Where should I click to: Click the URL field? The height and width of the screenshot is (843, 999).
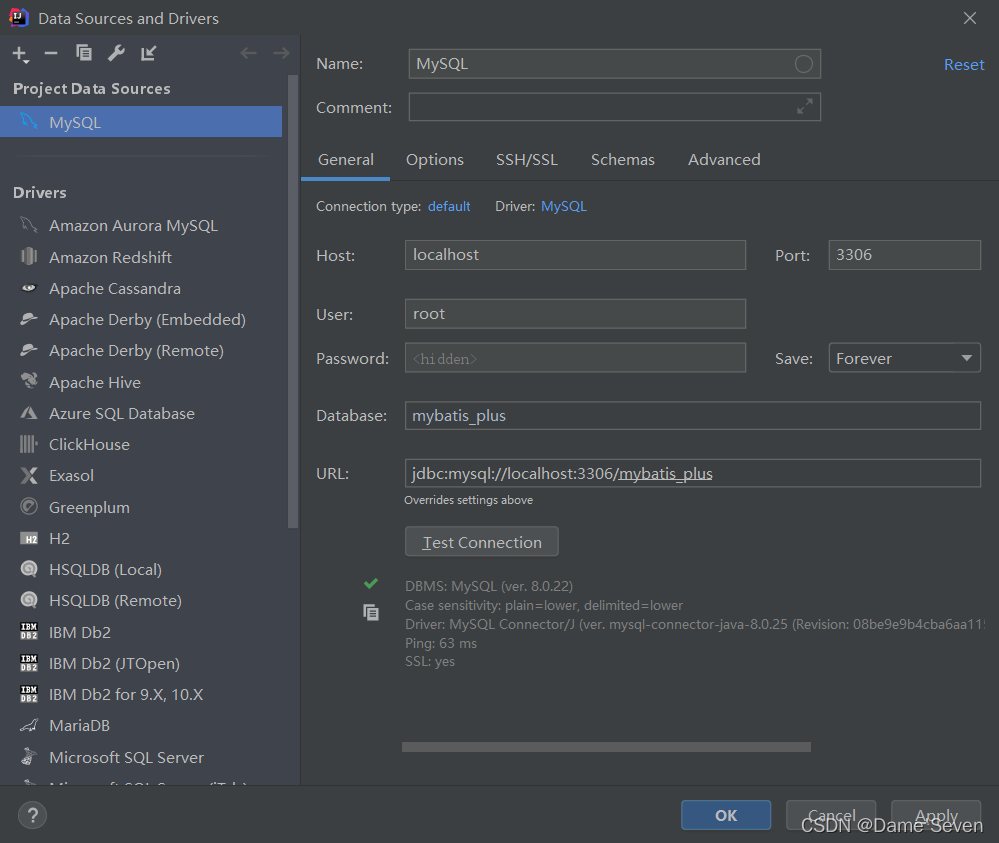693,473
